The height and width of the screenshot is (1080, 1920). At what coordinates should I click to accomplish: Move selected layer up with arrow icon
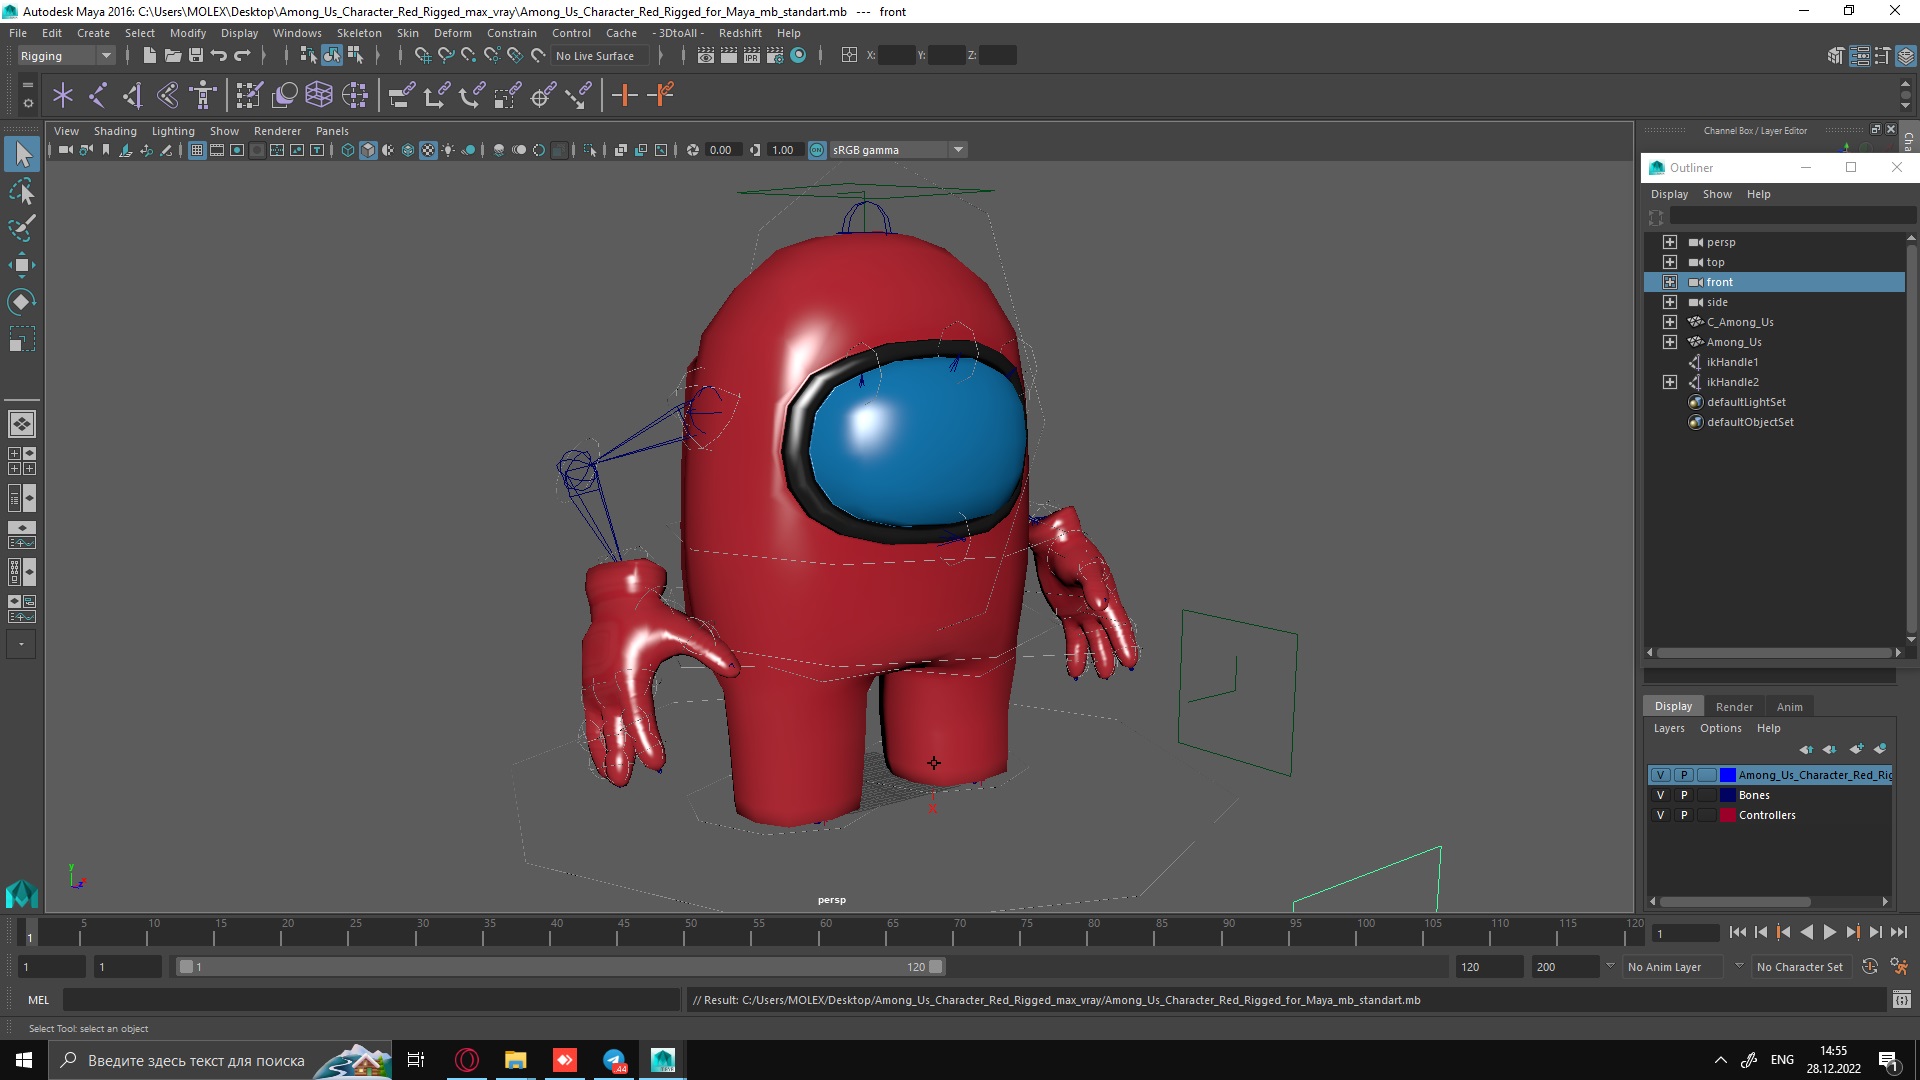coord(1806,749)
